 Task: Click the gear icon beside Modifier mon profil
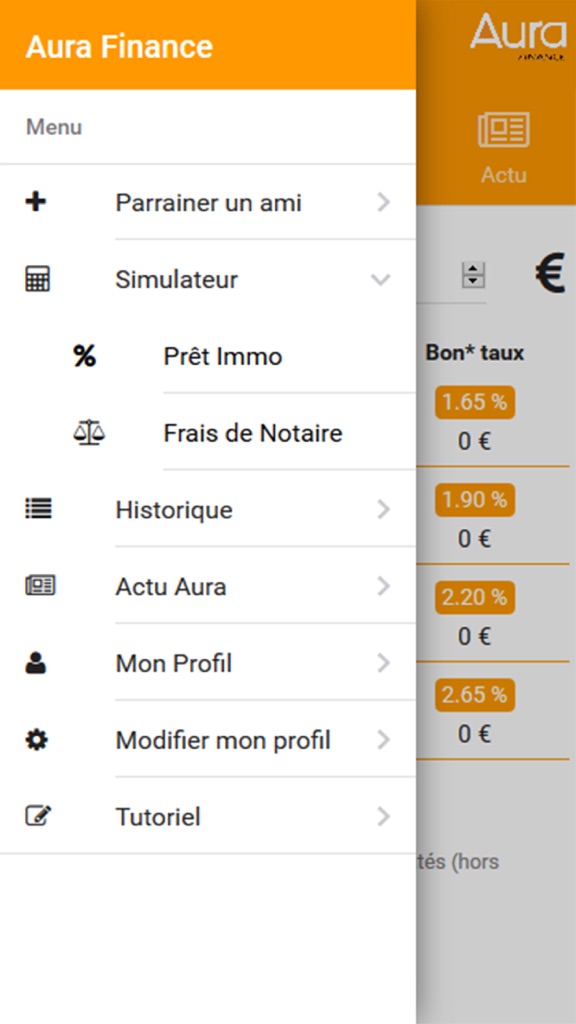coord(37,740)
